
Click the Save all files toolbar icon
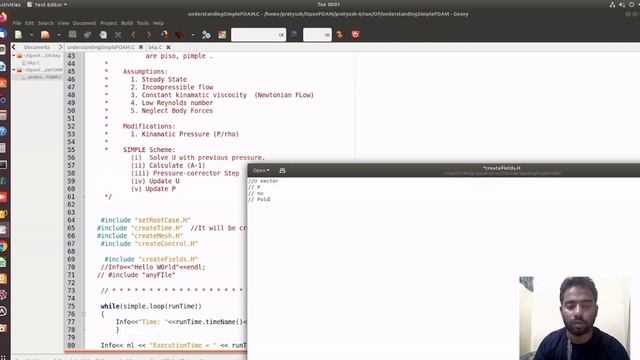click(x=87, y=35)
